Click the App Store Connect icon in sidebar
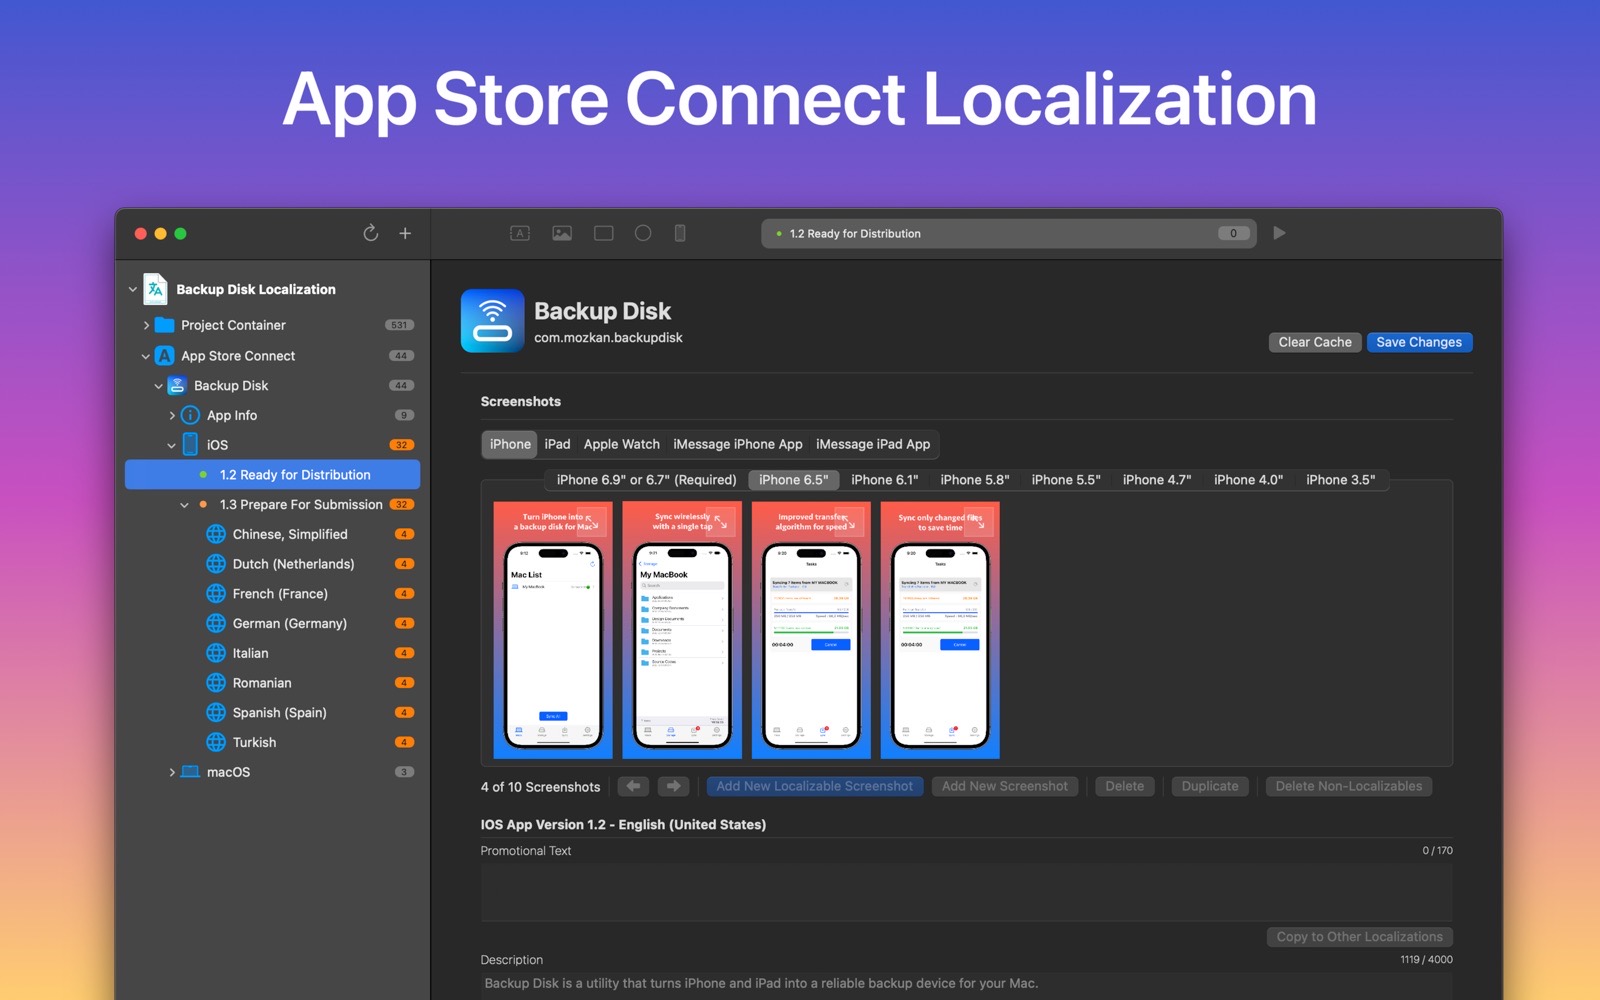 [x=165, y=355]
